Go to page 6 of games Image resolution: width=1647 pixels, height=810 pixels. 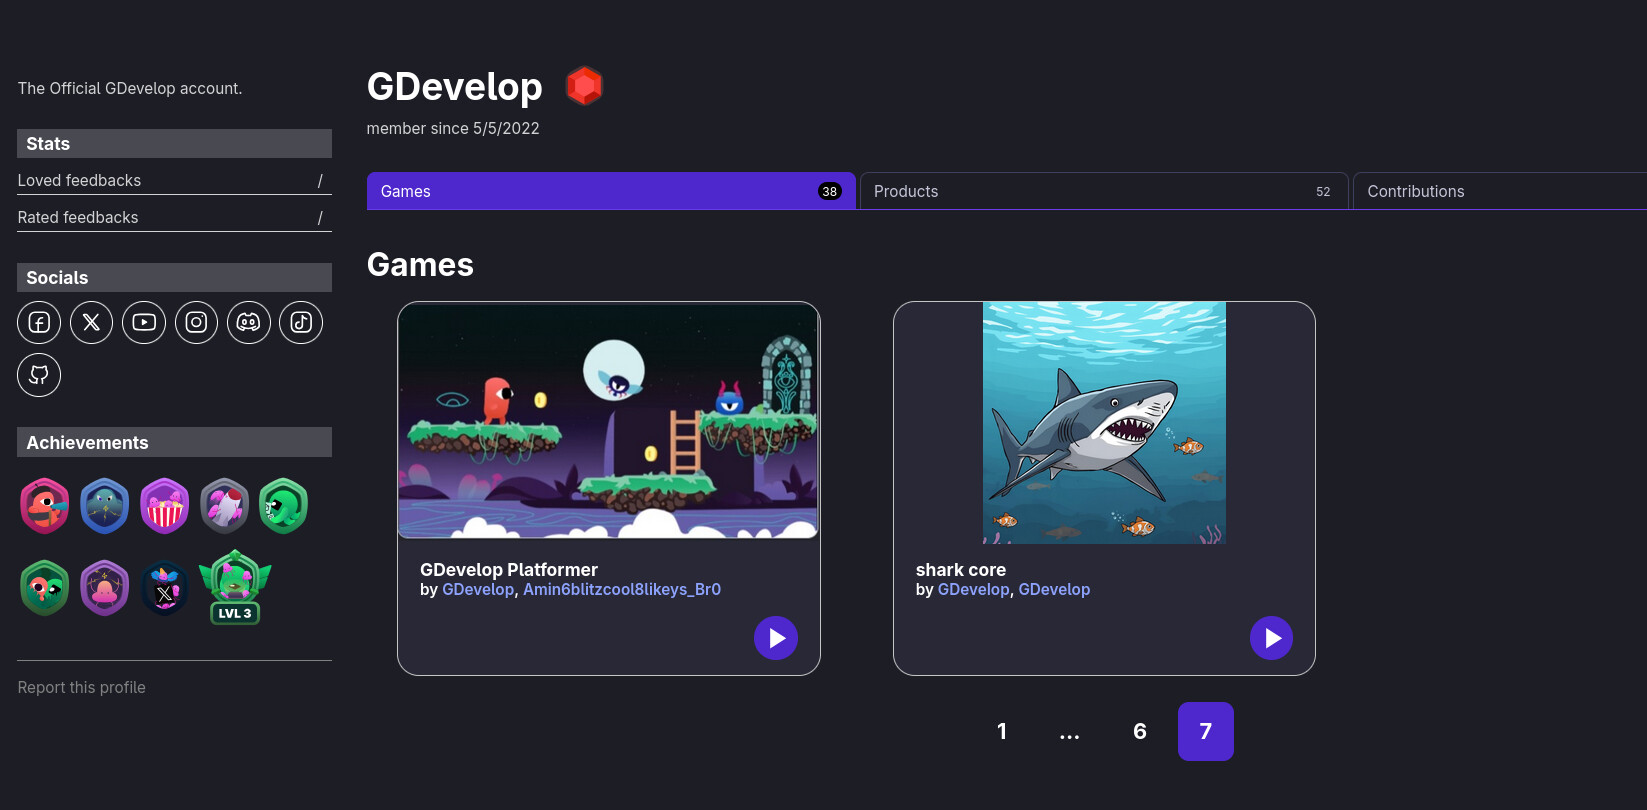(x=1139, y=732)
